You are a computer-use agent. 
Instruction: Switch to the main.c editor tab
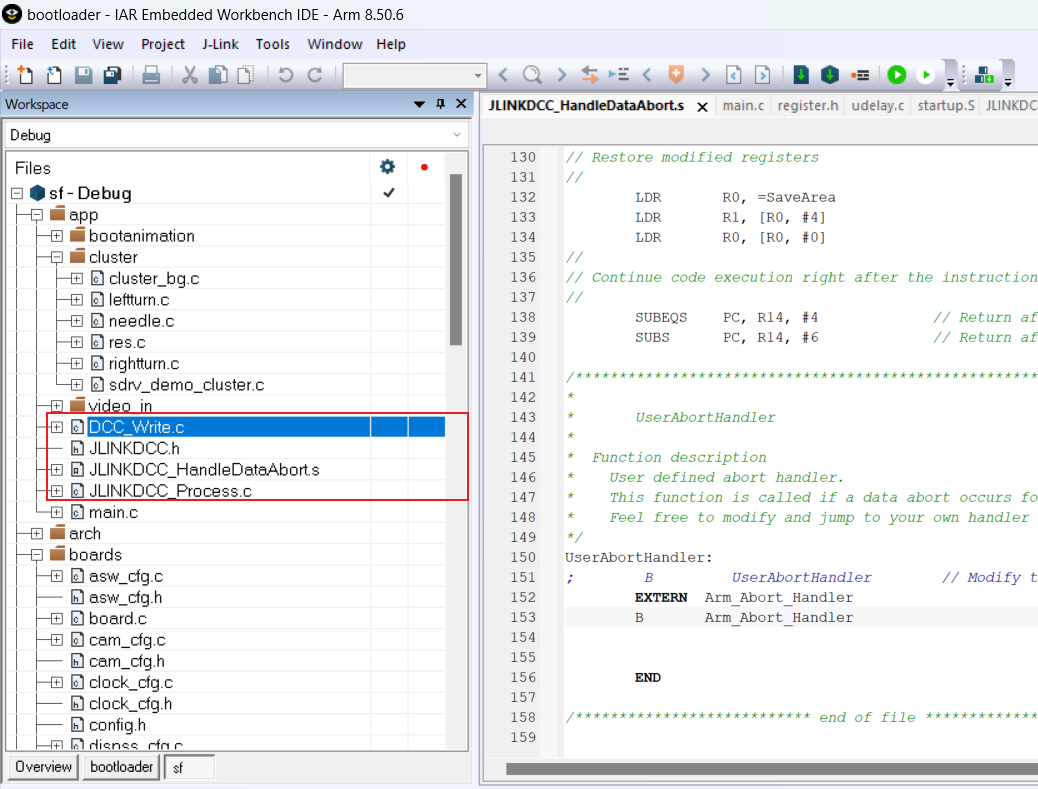click(743, 104)
